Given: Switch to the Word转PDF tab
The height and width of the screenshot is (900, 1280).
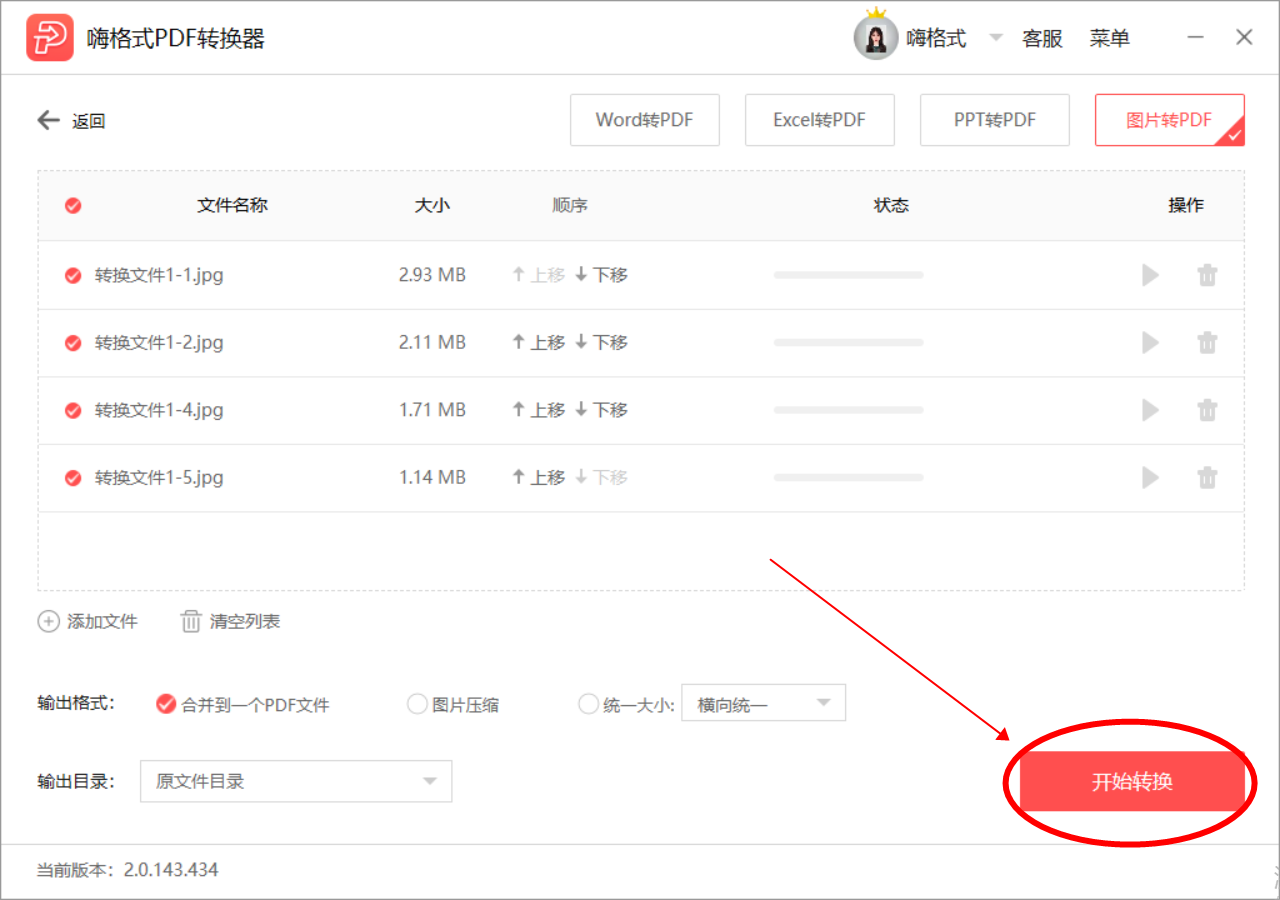Looking at the screenshot, I should [644, 119].
